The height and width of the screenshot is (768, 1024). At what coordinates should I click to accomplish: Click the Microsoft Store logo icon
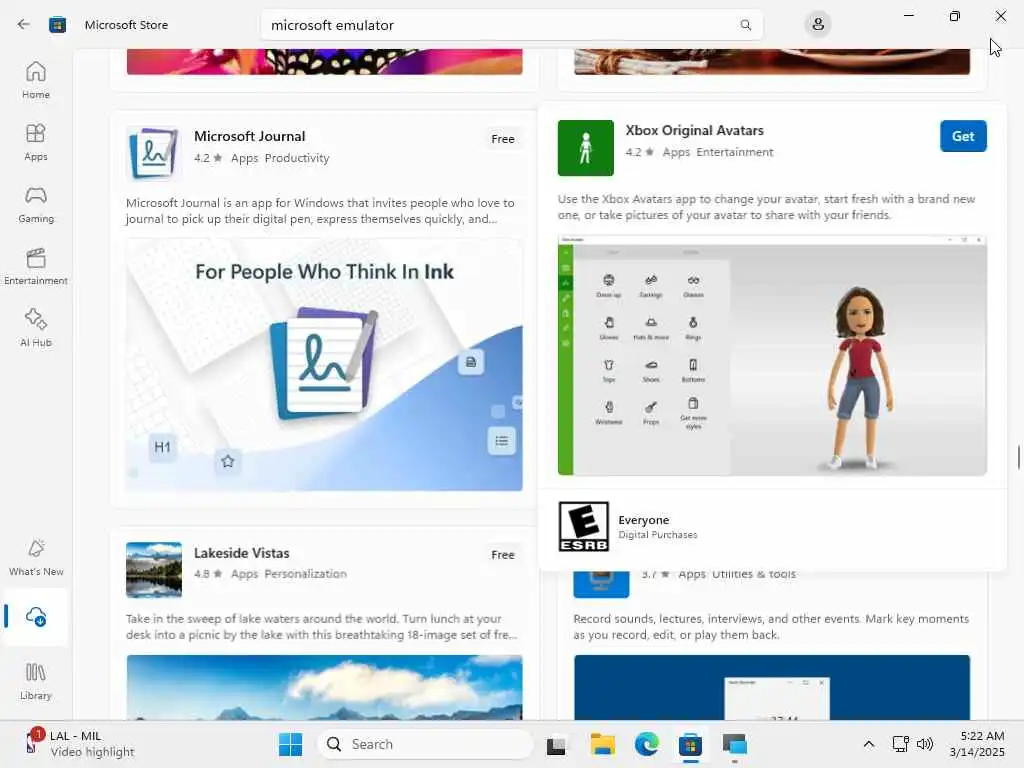57,25
